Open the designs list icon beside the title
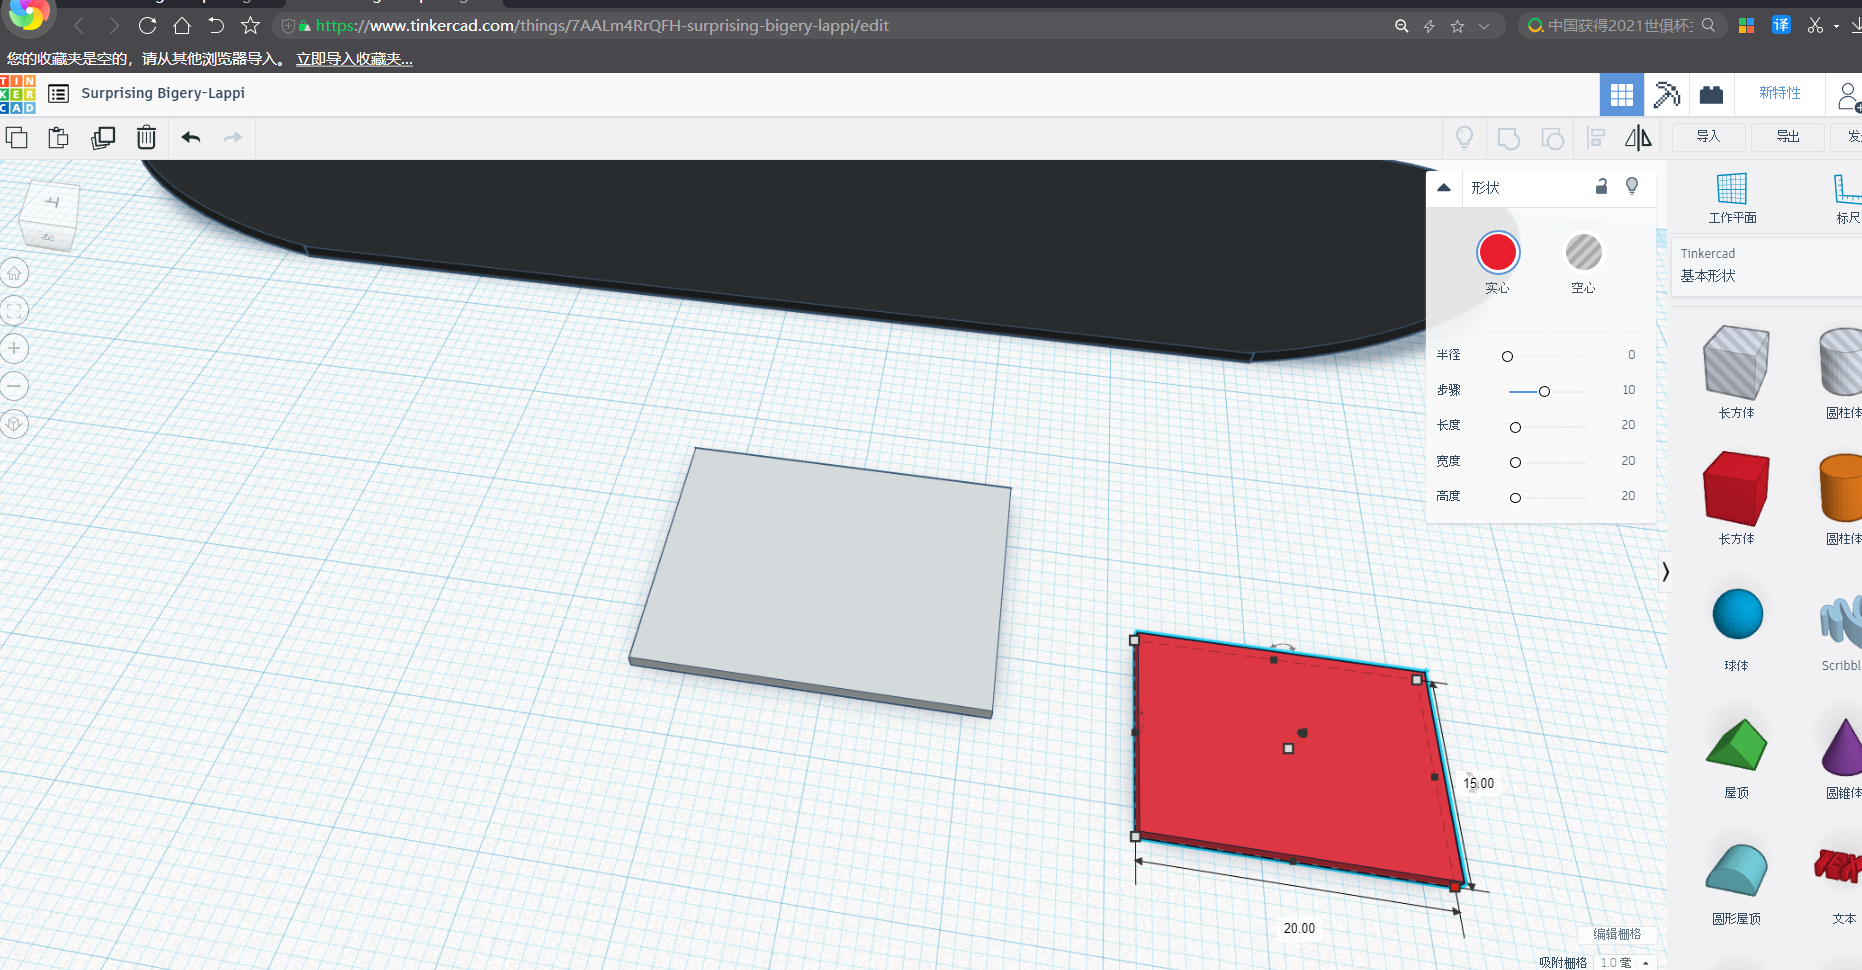 (x=59, y=94)
